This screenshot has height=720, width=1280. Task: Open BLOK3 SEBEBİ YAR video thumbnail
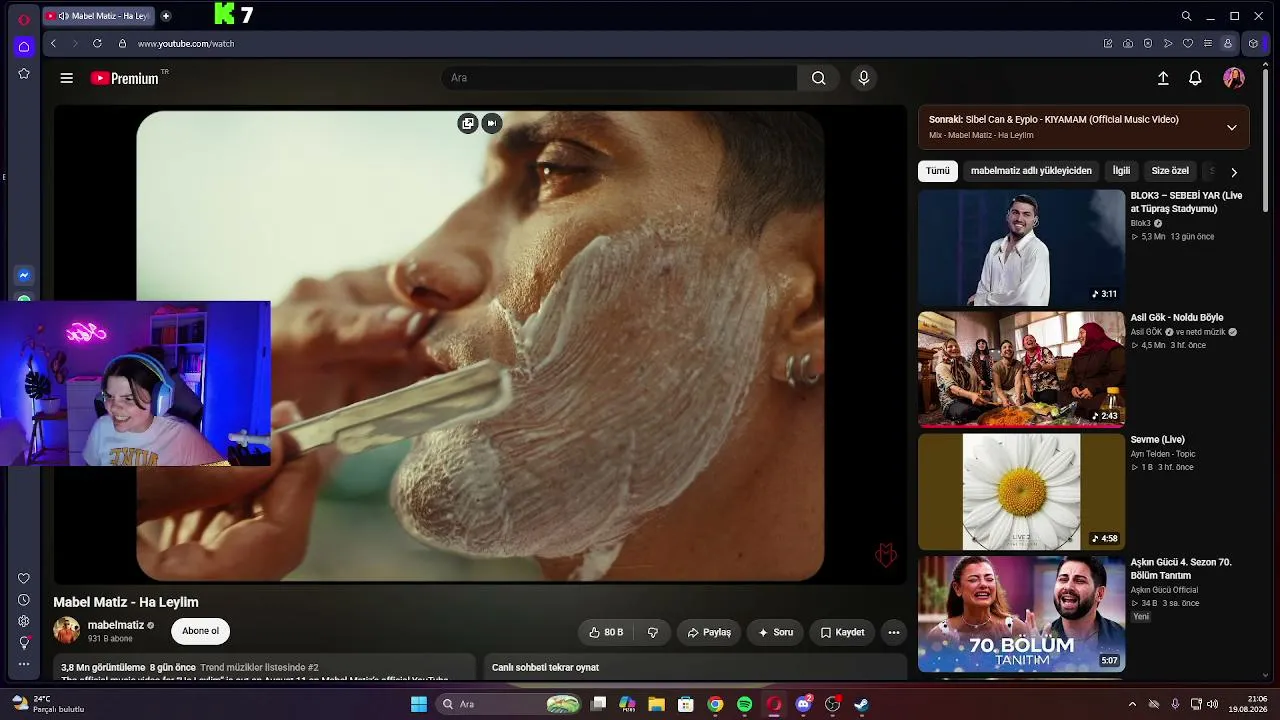1021,248
